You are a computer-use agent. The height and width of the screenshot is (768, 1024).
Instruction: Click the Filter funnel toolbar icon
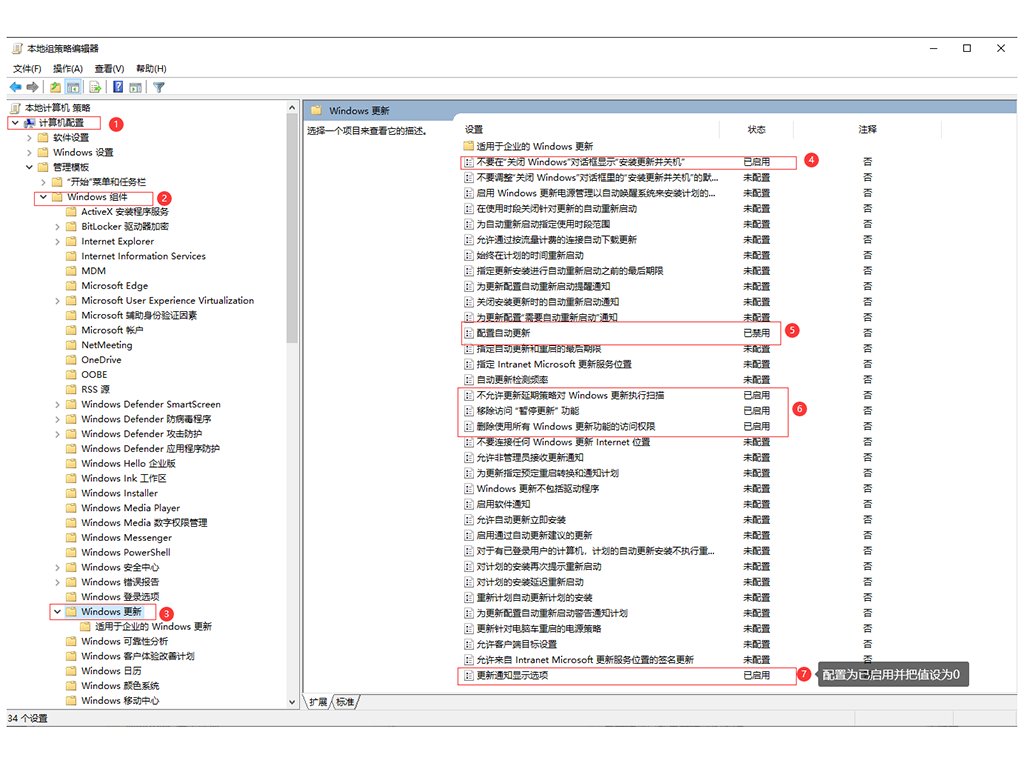click(x=159, y=87)
